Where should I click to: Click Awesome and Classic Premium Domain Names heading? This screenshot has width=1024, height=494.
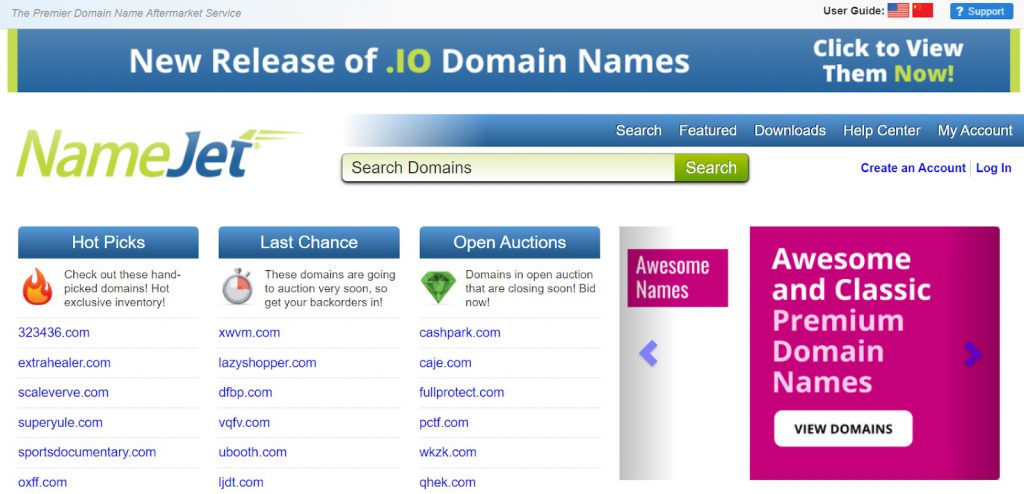[x=851, y=321]
